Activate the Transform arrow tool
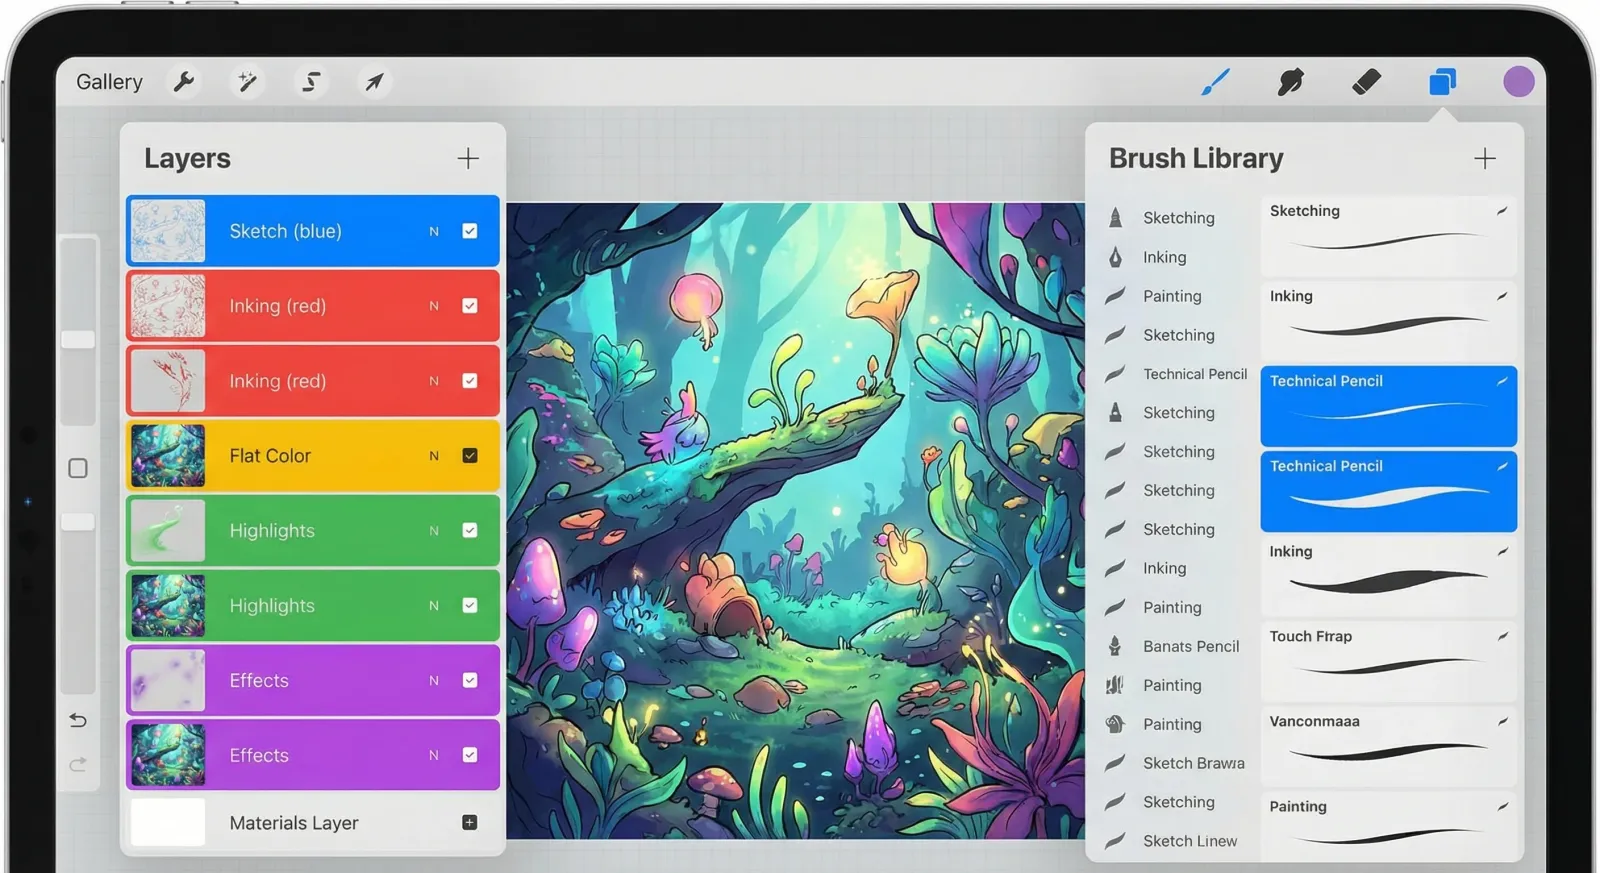 (374, 82)
